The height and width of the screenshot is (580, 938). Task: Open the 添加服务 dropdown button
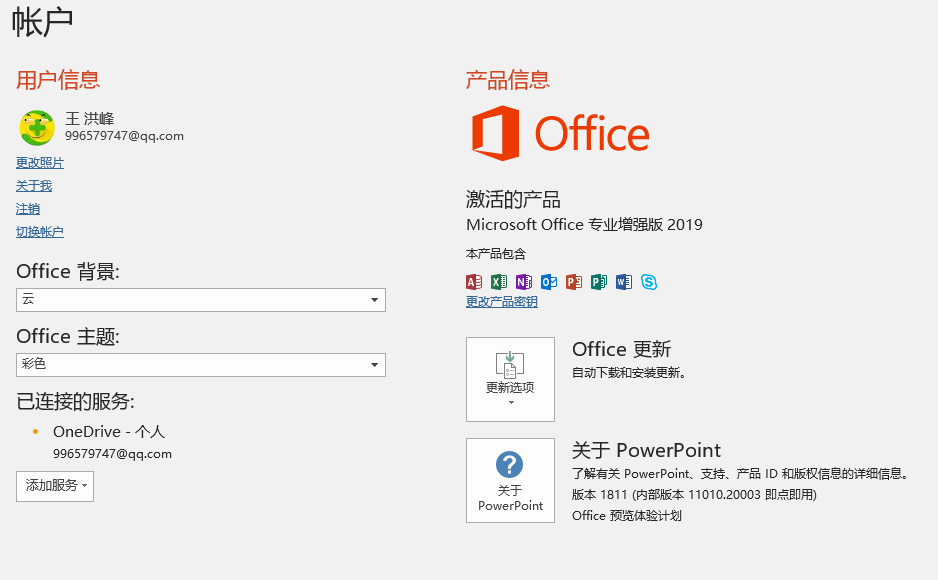point(55,486)
